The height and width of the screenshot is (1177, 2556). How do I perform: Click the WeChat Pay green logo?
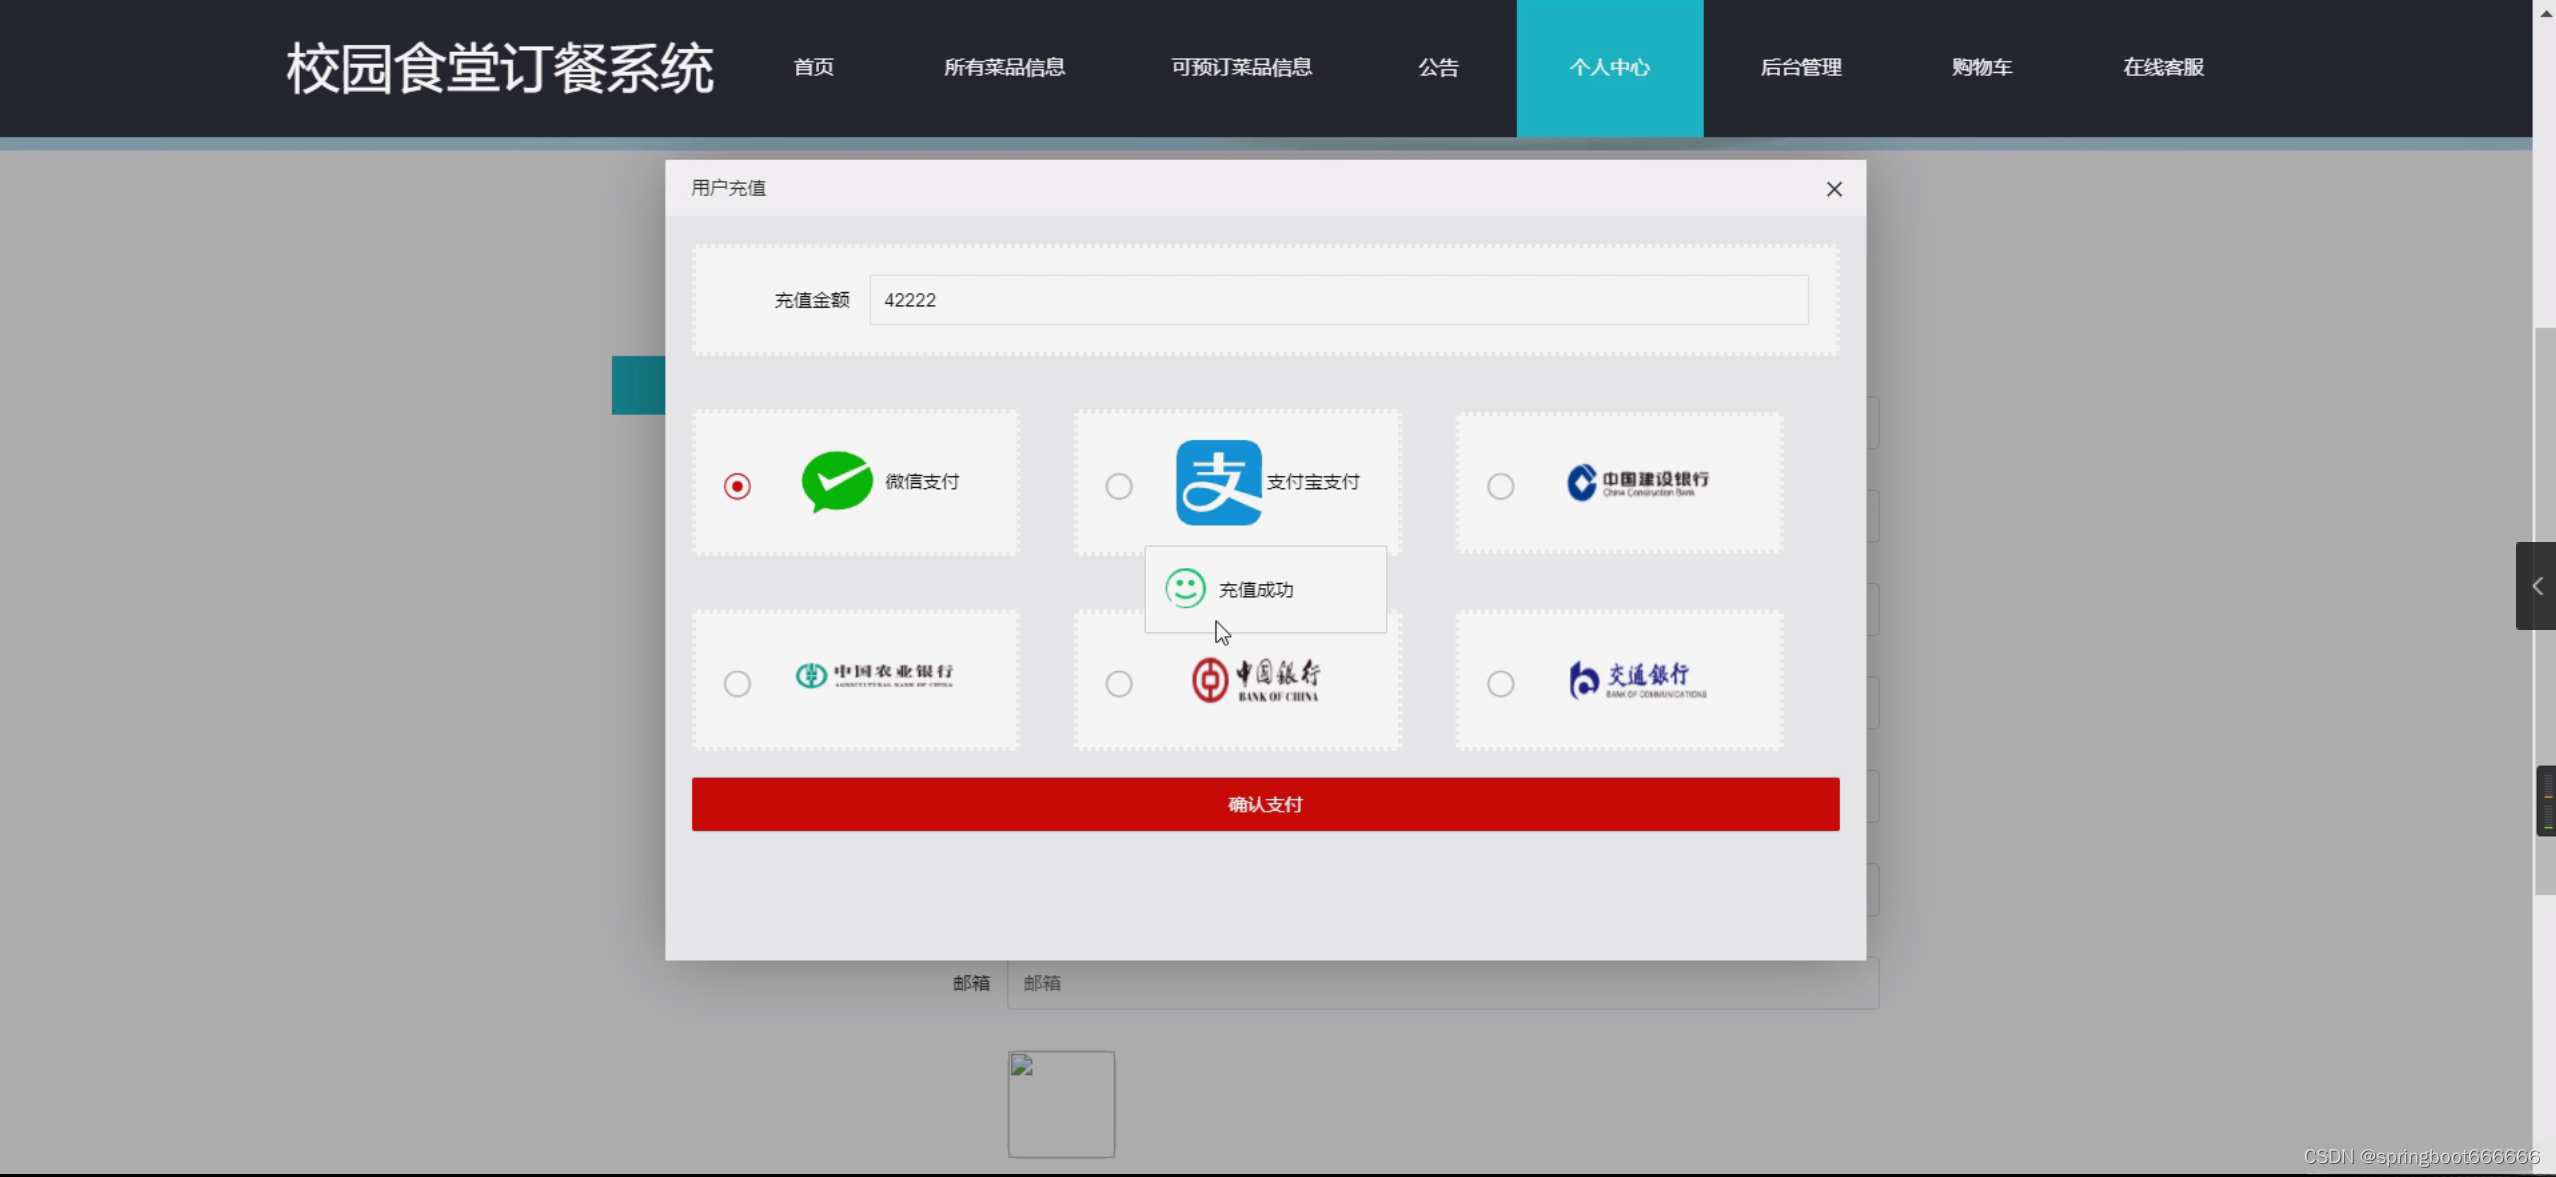pyautogui.click(x=837, y=481)
